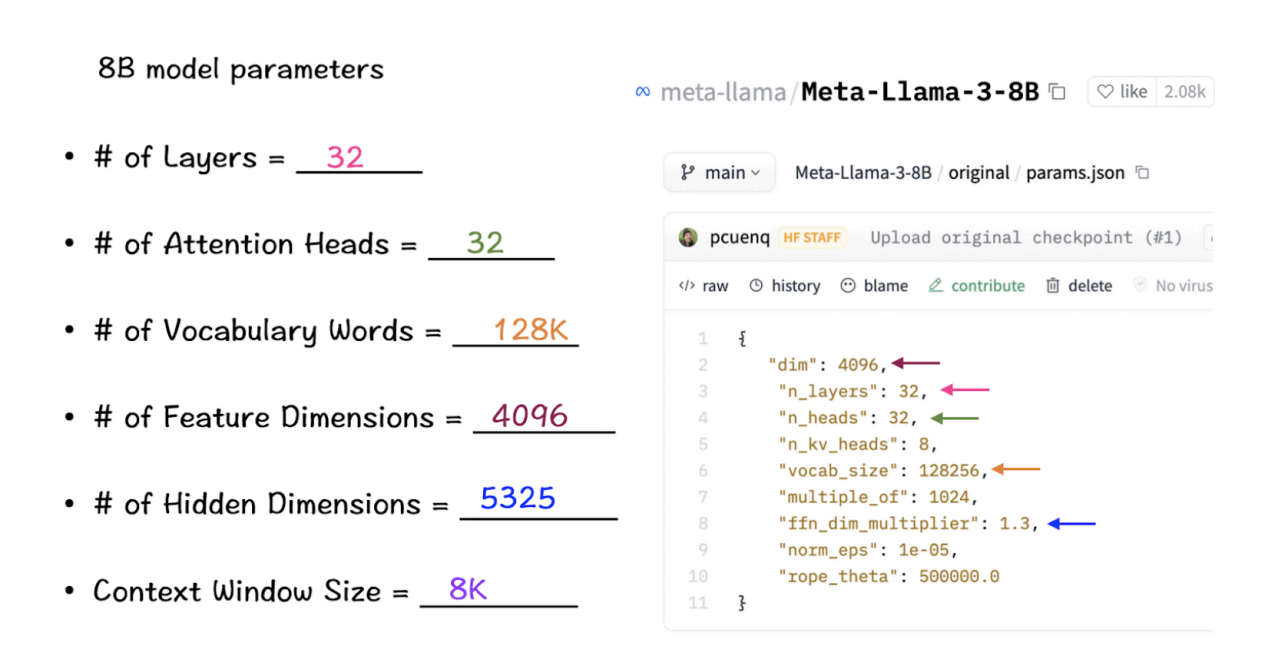The width and height of the screenshot is (1268, 649).
Task: Open the blame view
Action: click(x=874, y=286)
